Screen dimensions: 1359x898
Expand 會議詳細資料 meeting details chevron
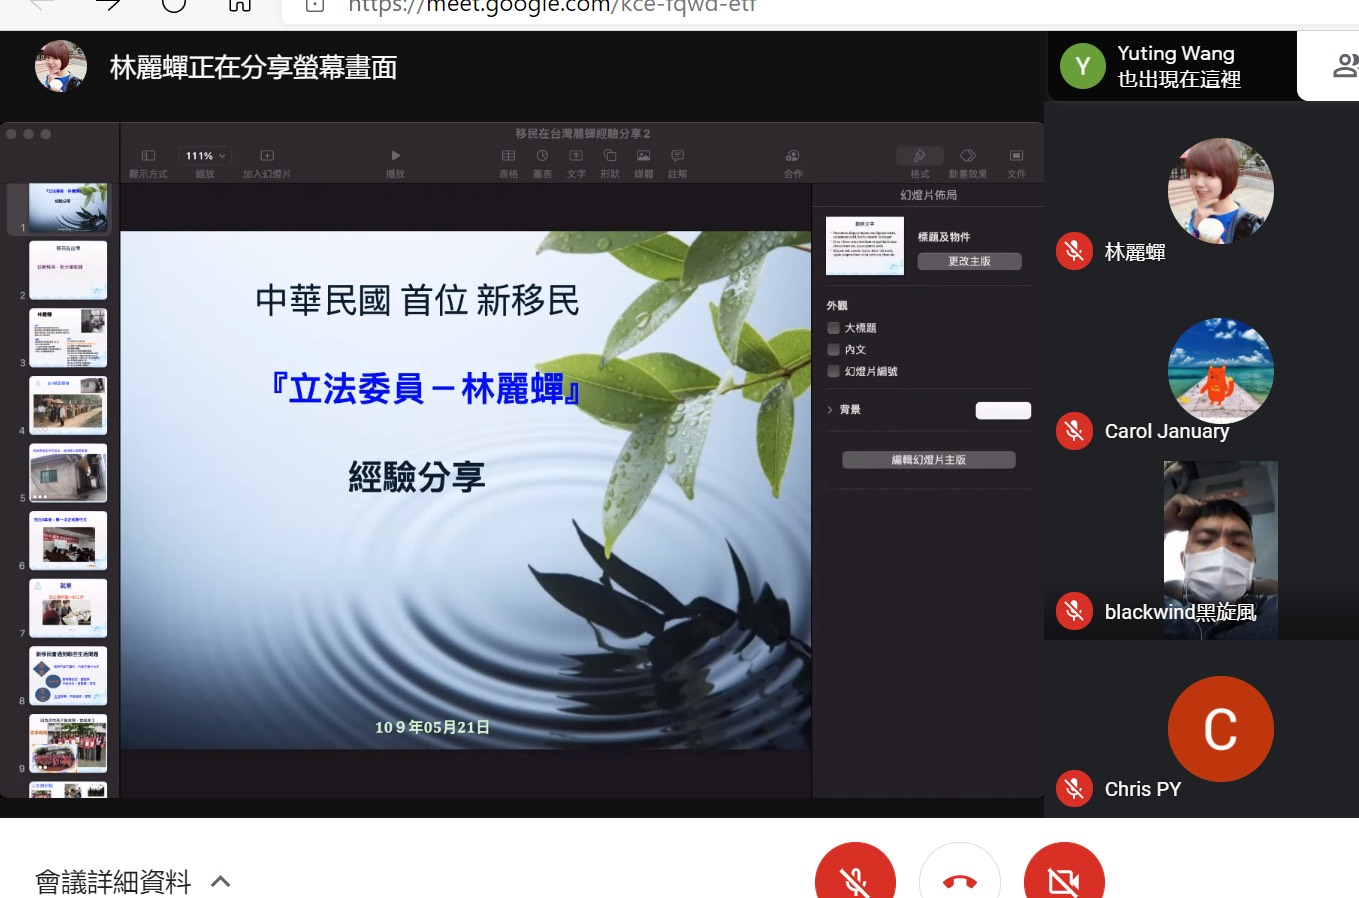tap(221, 881)
